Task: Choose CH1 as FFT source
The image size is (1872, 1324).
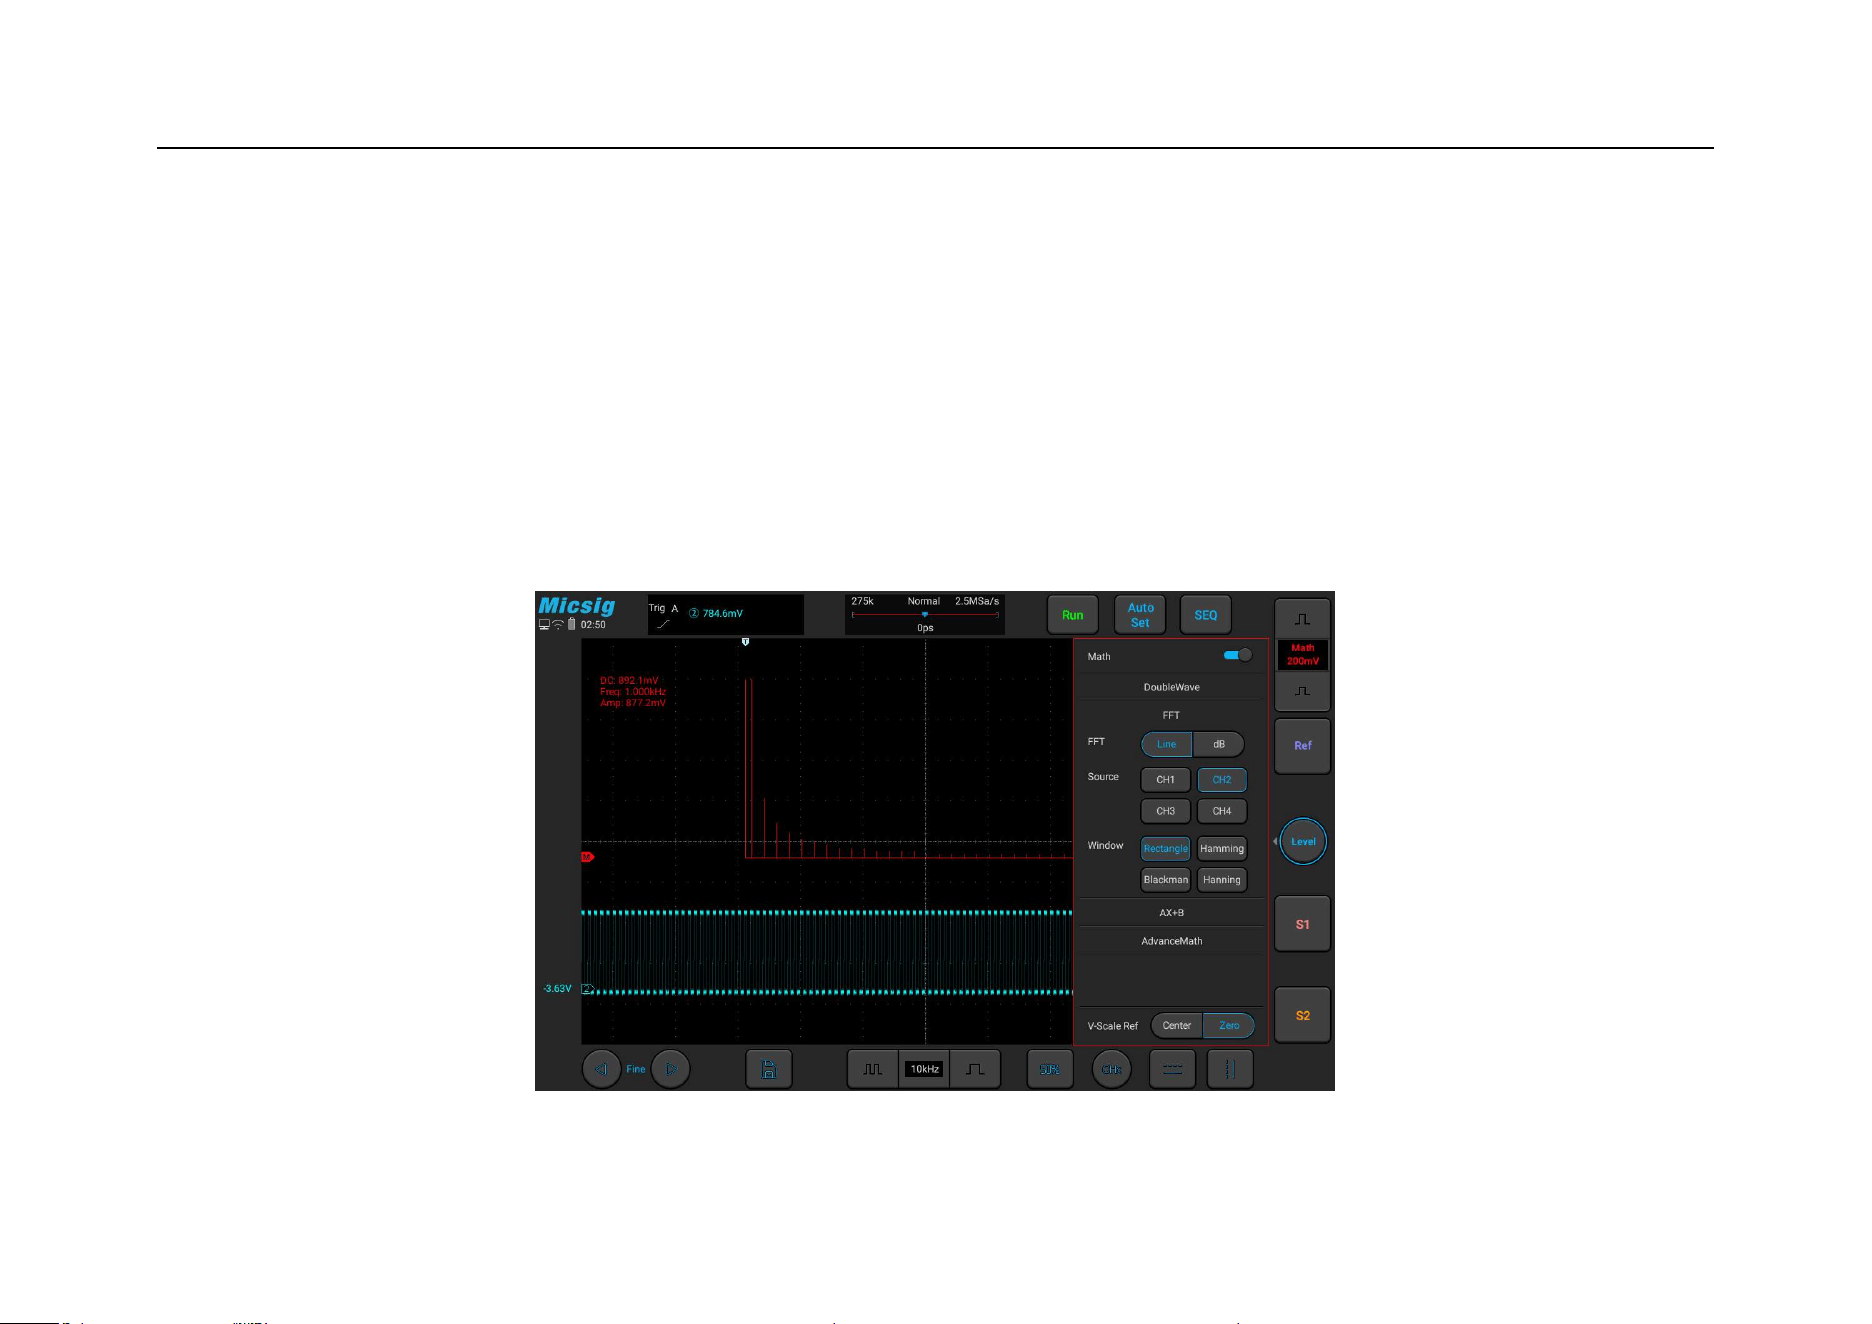Action: tap(1166, 780)
